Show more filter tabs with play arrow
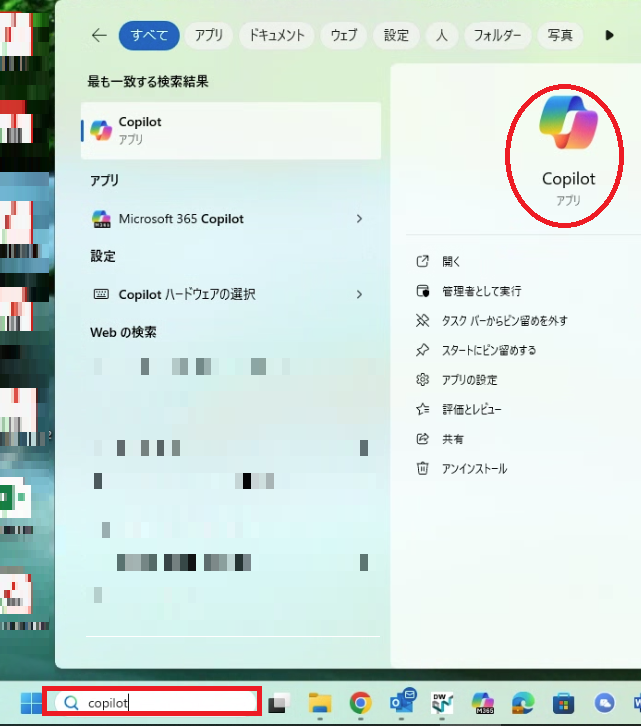641x726 pixels. (609, 35)
